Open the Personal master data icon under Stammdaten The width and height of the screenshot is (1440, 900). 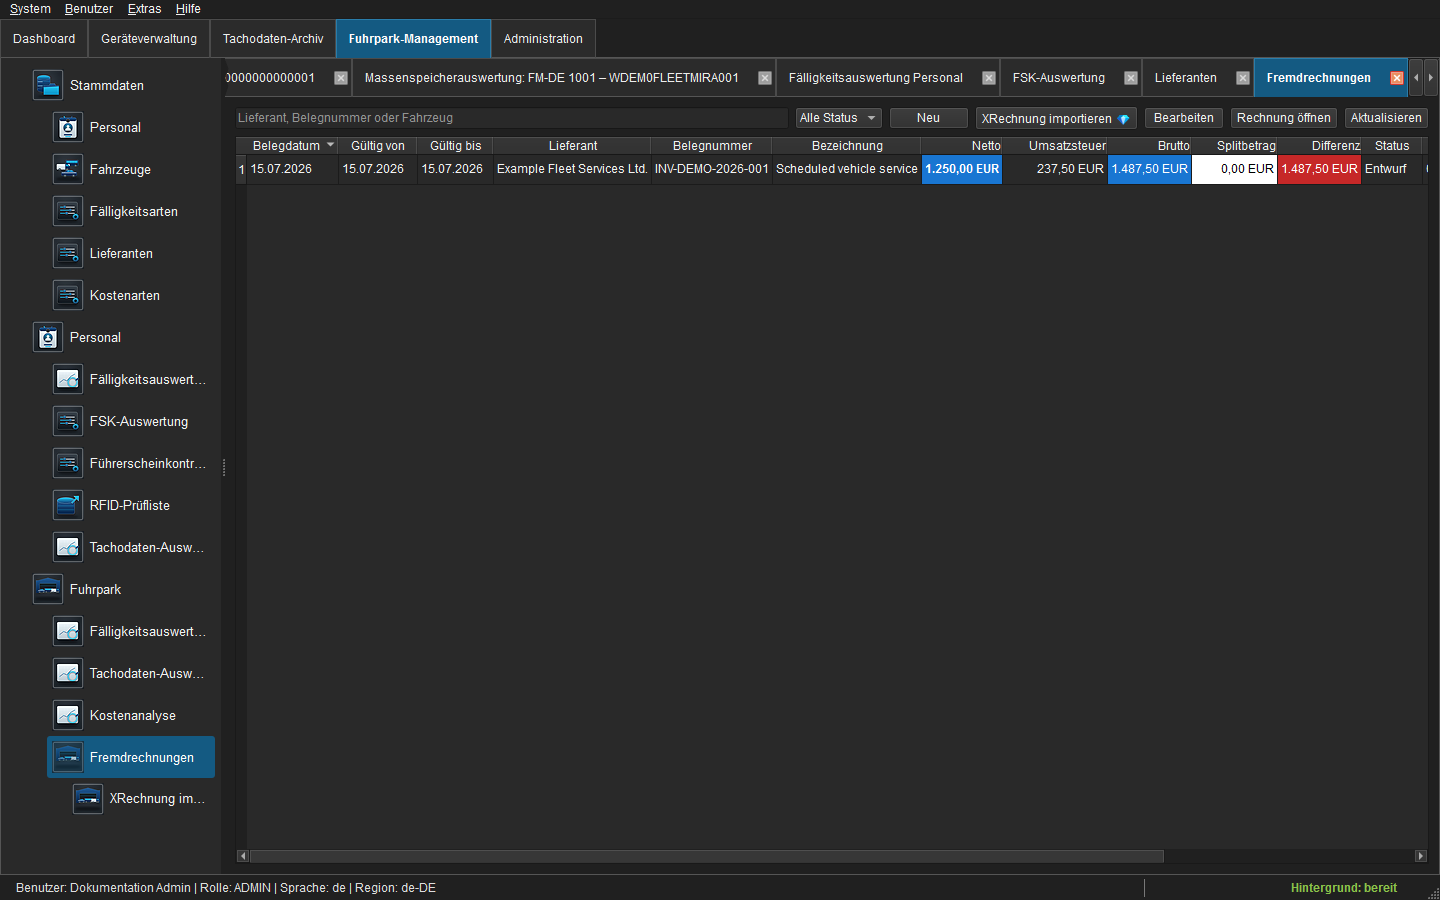[68, 127]
